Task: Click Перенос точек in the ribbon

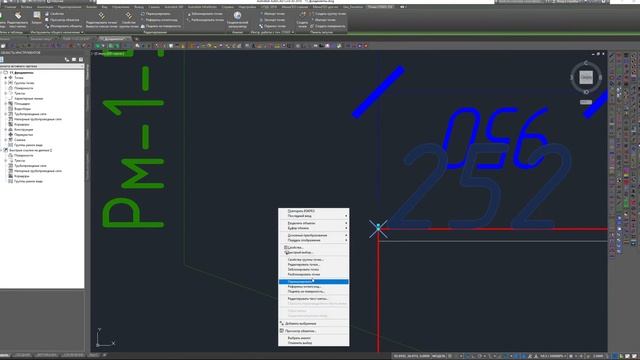Action: pyautogui.click(x=273, y=26)
